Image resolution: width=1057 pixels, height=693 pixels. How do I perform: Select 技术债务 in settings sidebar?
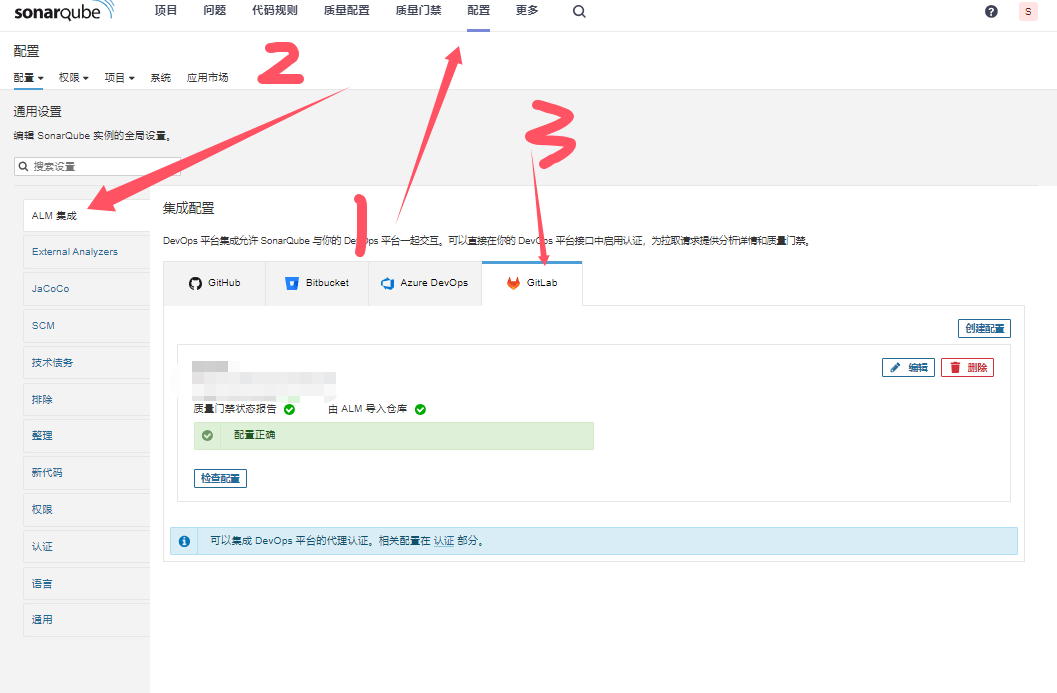coord(87,363)
